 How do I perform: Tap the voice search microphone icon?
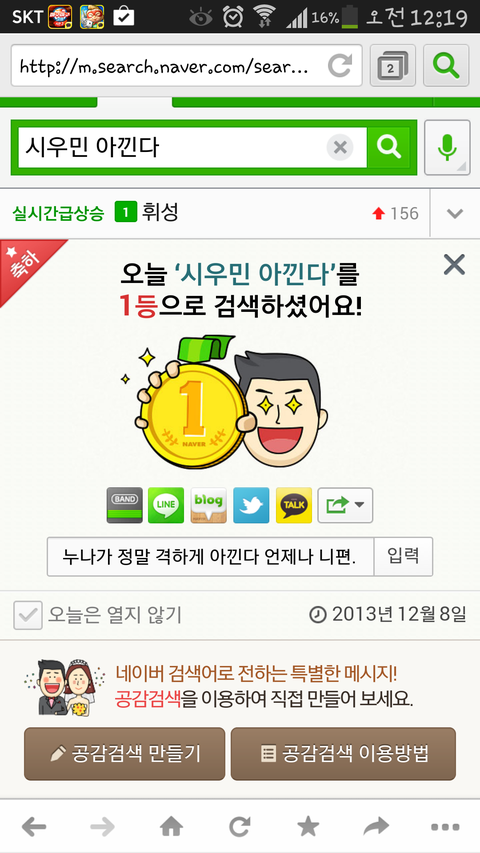(447, 147)
